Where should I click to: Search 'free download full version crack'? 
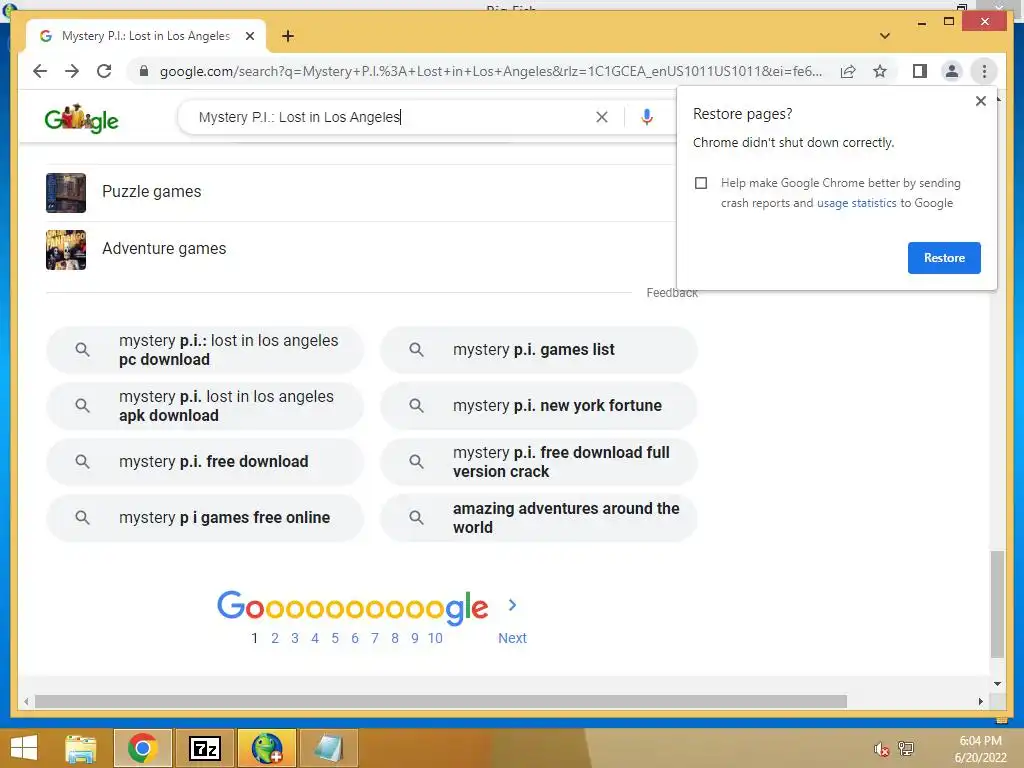[539, 462]
